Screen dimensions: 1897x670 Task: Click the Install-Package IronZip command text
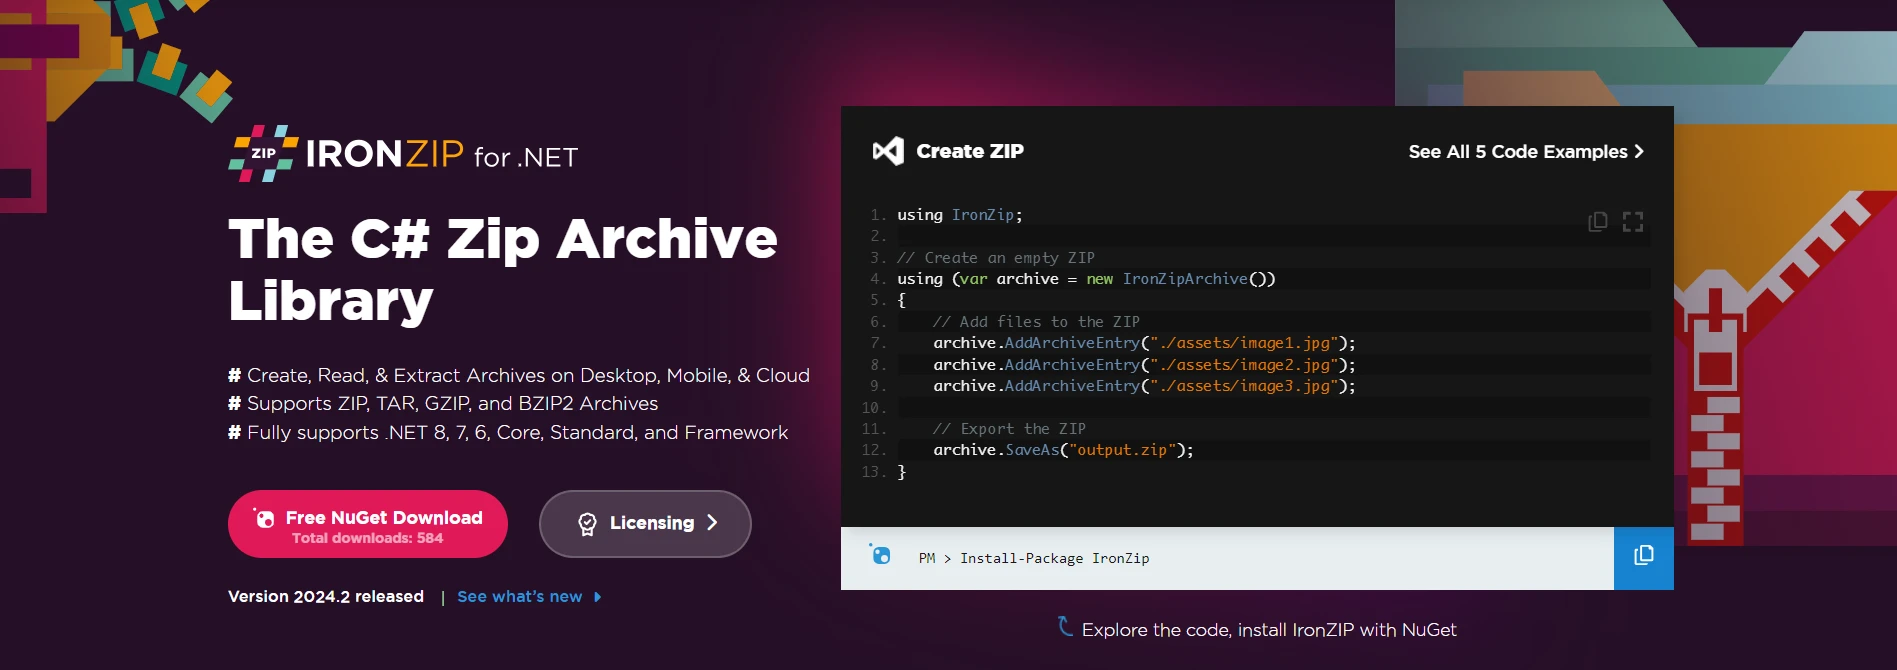(x=1054, y=559)
